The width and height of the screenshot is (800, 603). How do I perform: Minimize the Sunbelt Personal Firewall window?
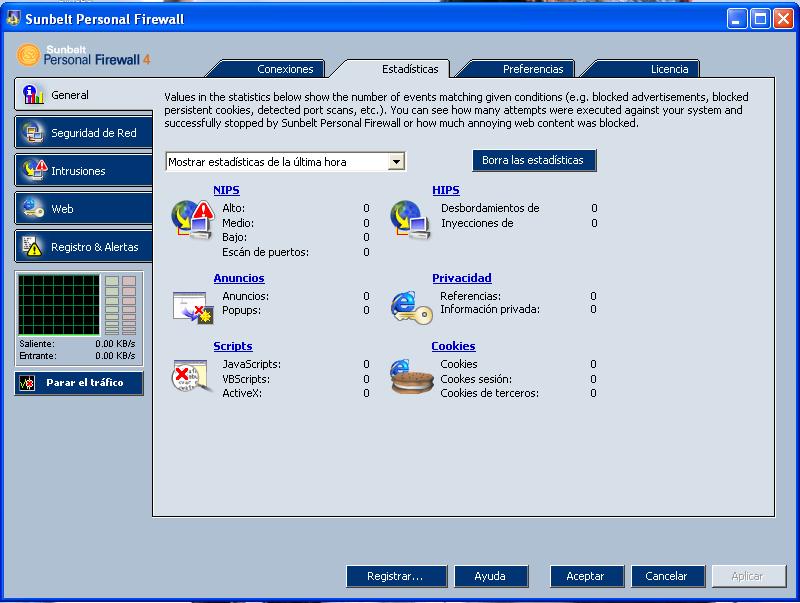tap(736, 19)
